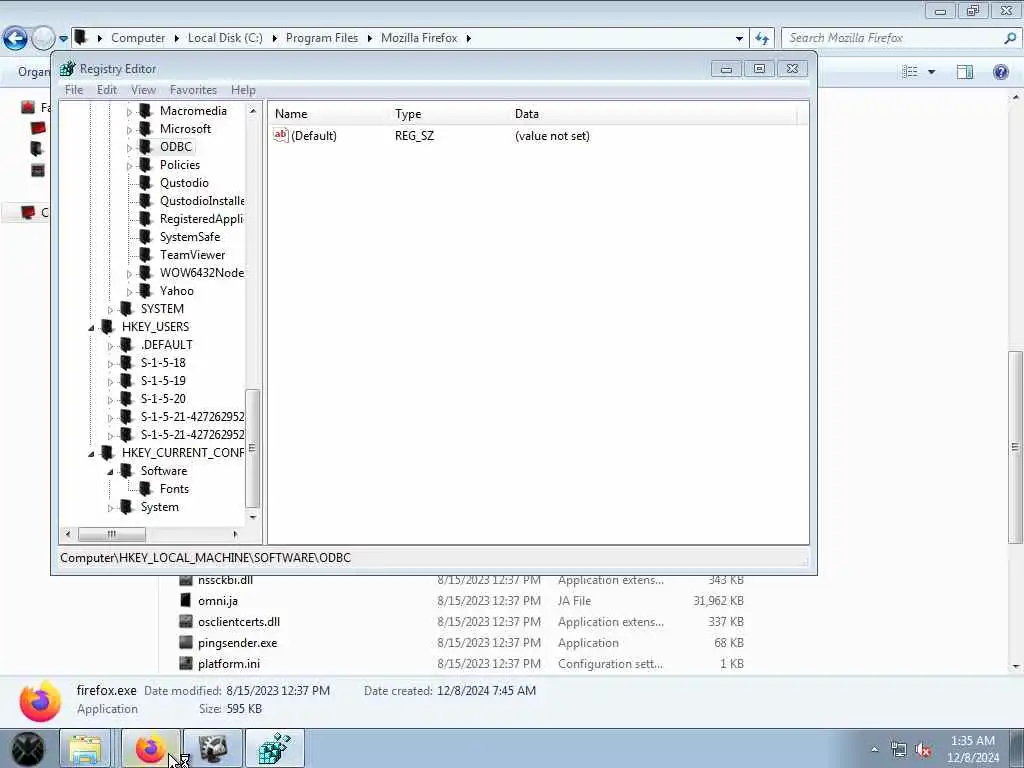Click the Registry Editor title bar icon
The height and width of the screenshot is (768, 1024).
pos(68,69)
